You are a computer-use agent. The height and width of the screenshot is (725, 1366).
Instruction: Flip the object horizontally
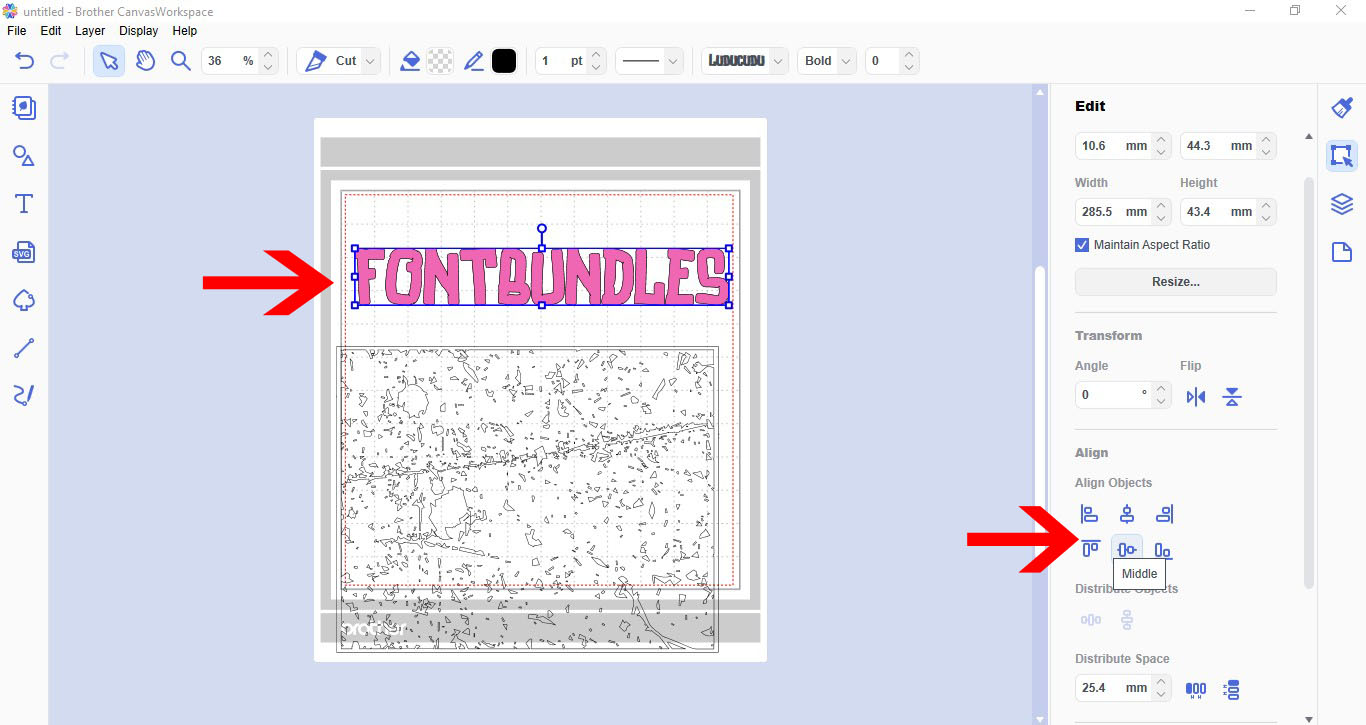point(1196,397)
